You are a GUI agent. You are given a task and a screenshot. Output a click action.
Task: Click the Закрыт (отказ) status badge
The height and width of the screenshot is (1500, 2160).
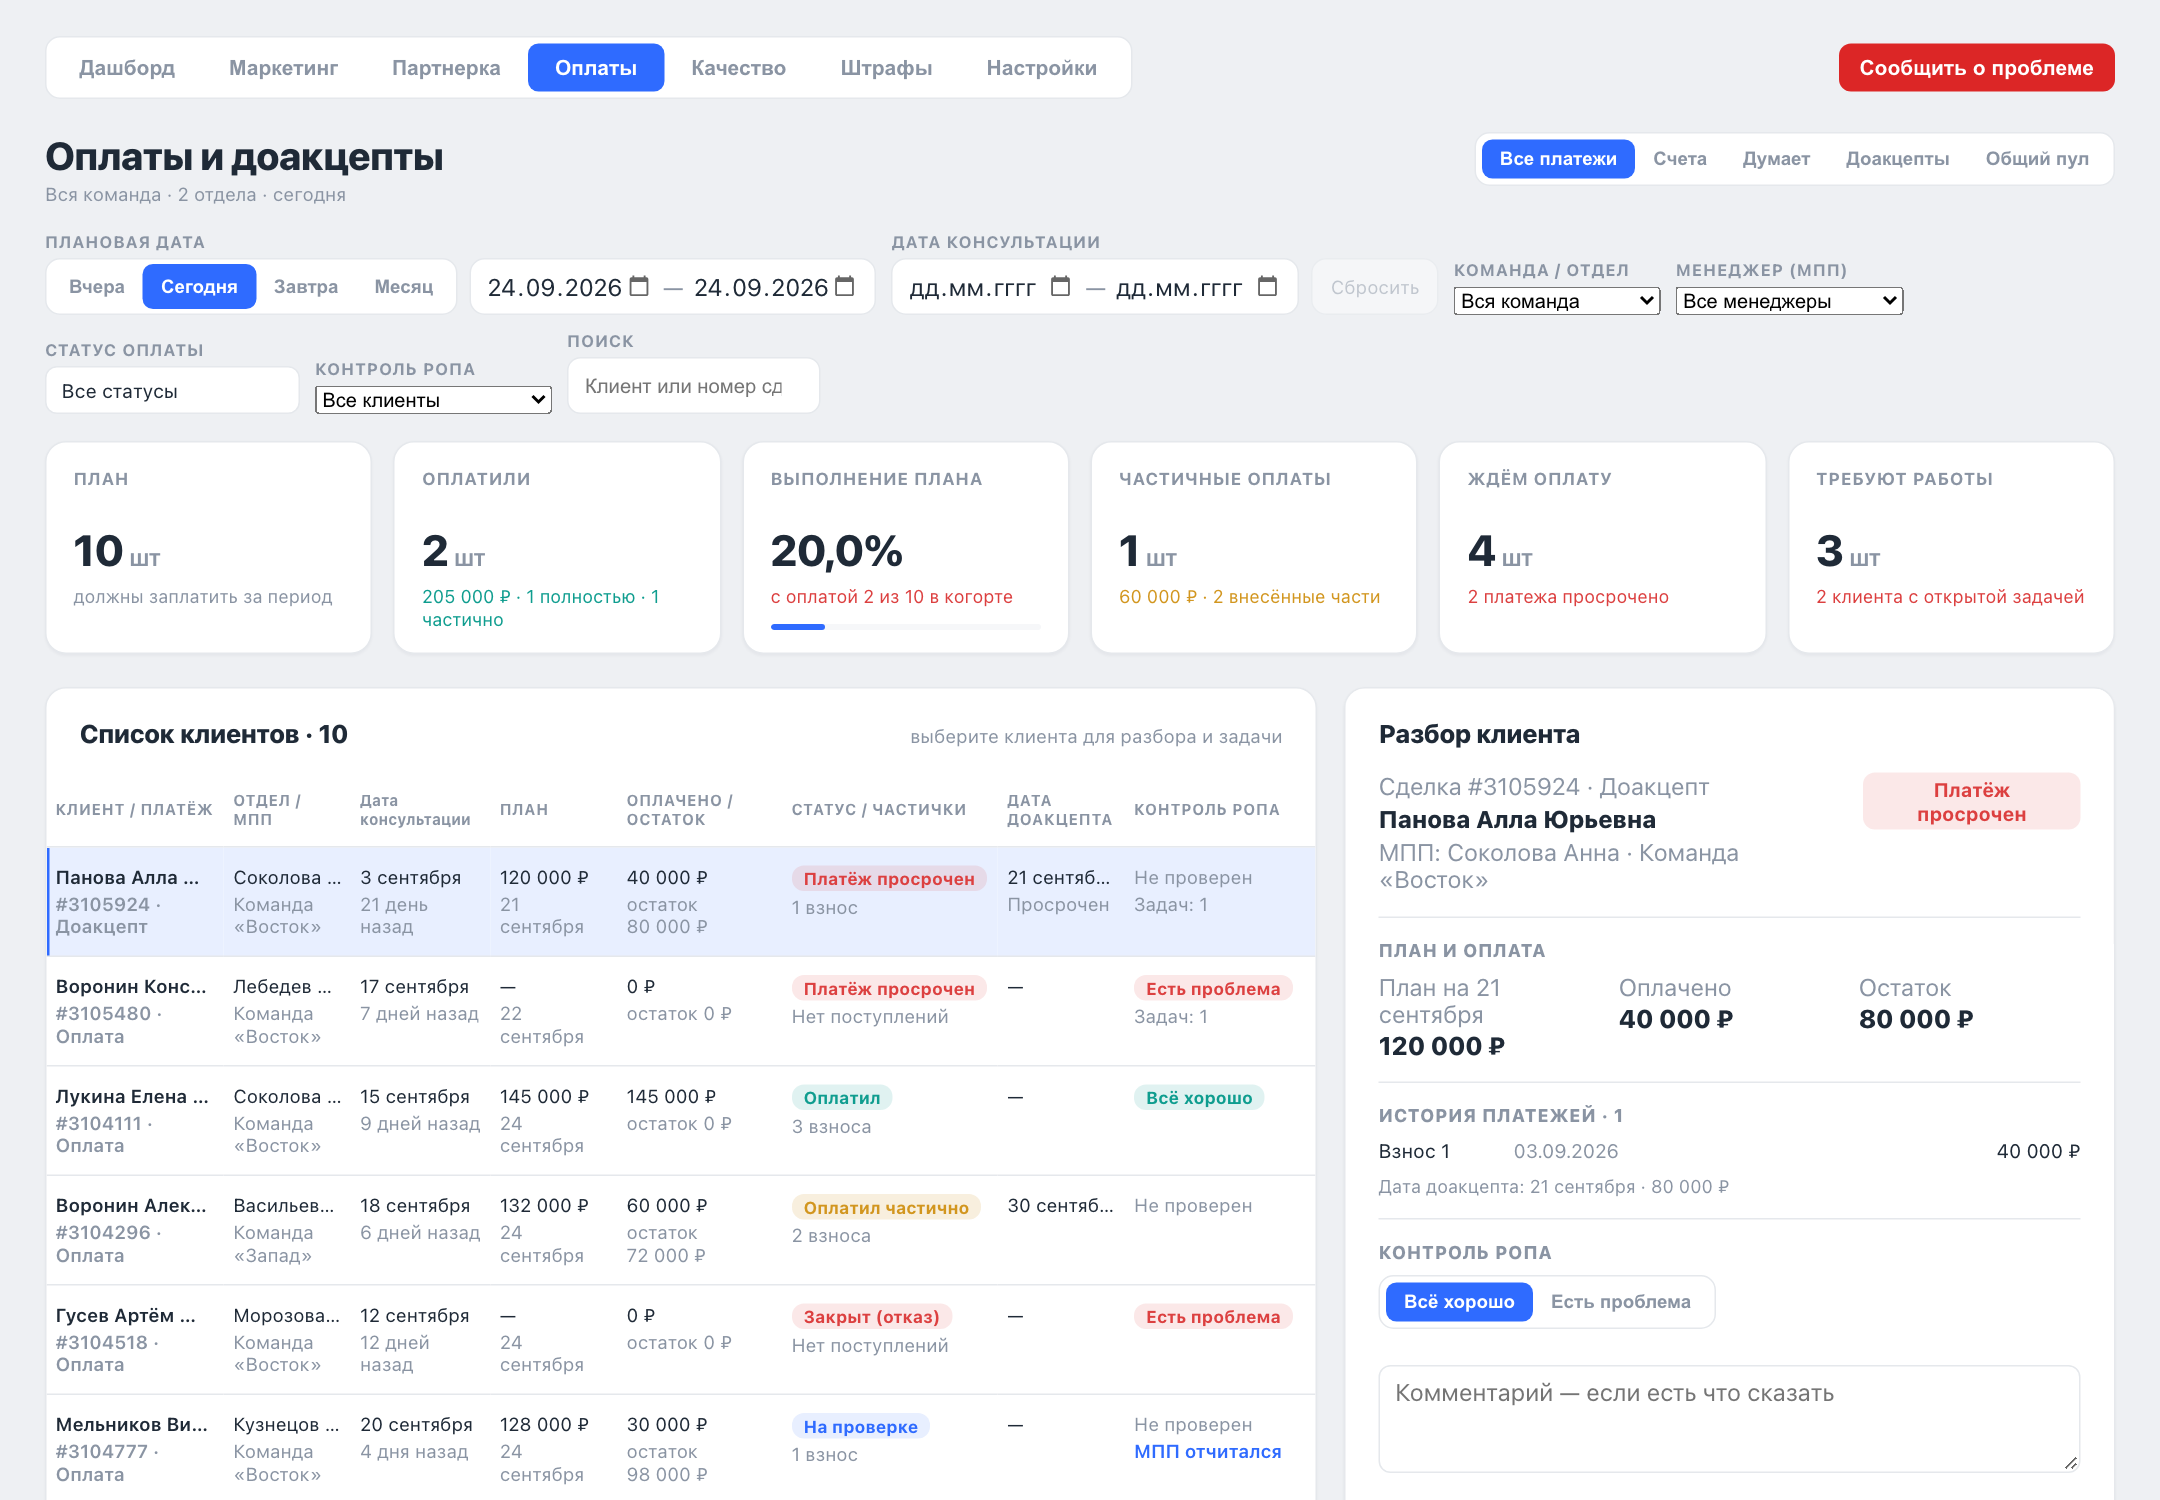871,1317
